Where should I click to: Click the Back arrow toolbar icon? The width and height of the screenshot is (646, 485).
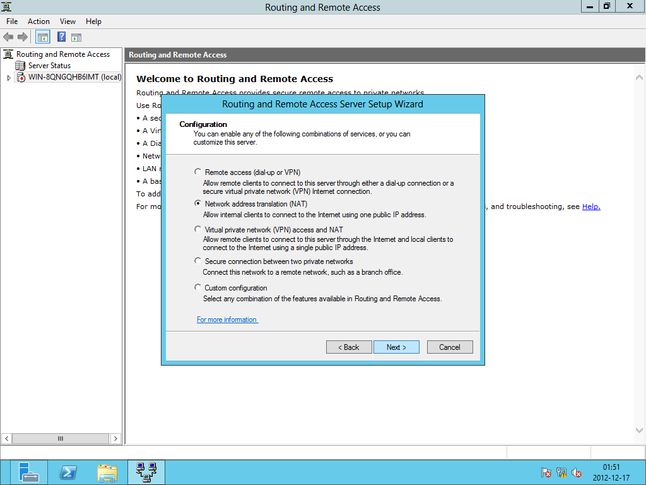pyautogui.click(x=8, y=37)
